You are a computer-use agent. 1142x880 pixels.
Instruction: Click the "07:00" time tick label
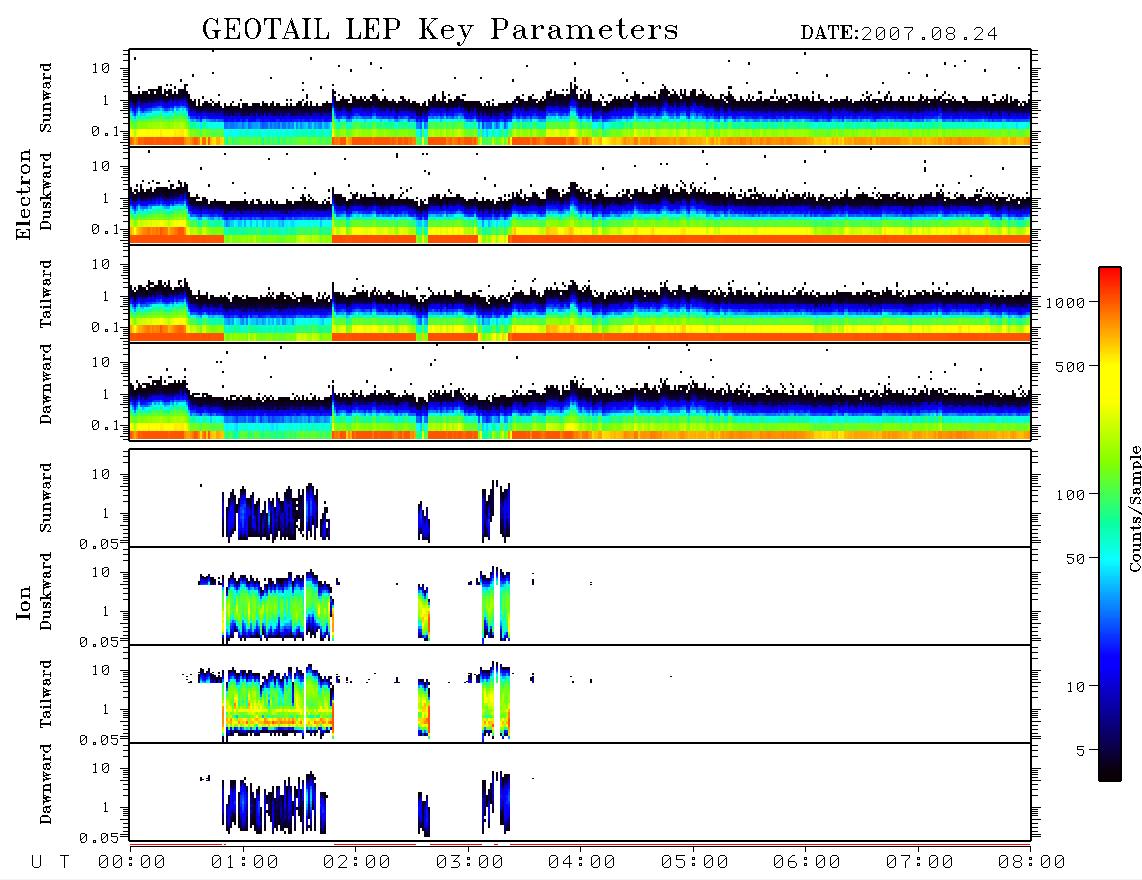click(x=920, y=863)
